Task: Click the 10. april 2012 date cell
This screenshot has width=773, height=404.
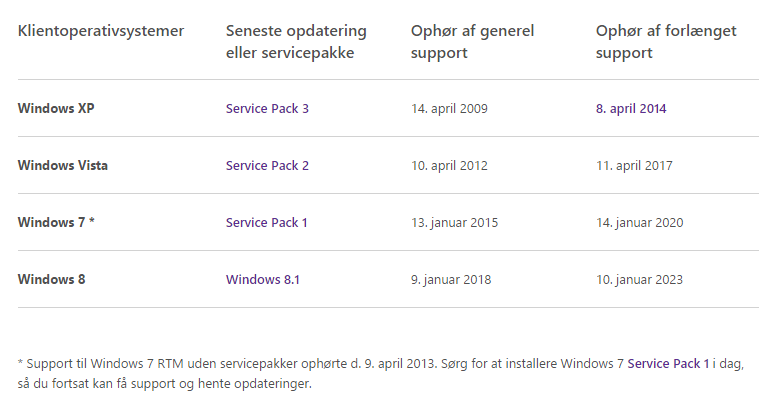Action: [x=449, y=165]
